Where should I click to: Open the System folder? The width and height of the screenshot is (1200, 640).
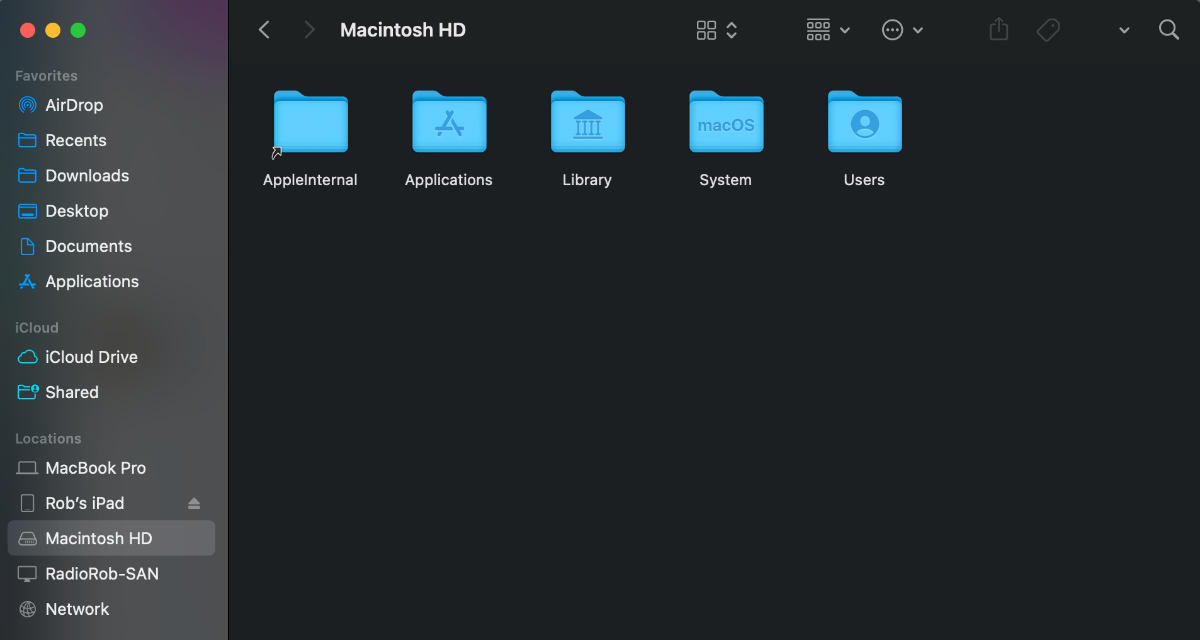(x=725, y=122)
